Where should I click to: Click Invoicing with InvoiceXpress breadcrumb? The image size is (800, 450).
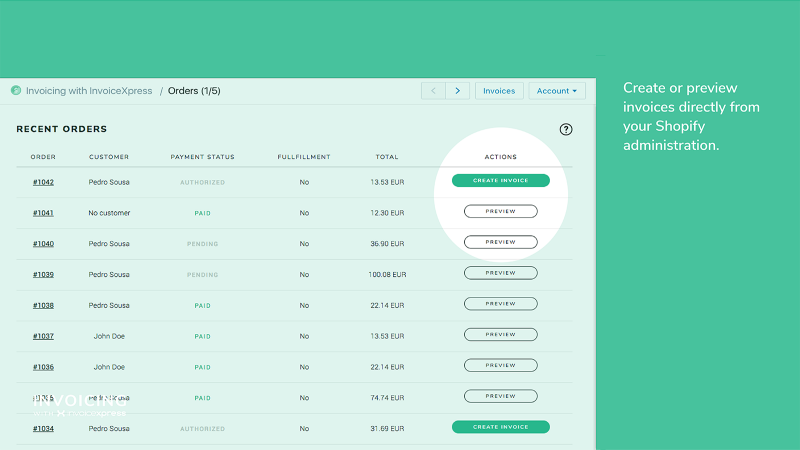click(89, 91)
